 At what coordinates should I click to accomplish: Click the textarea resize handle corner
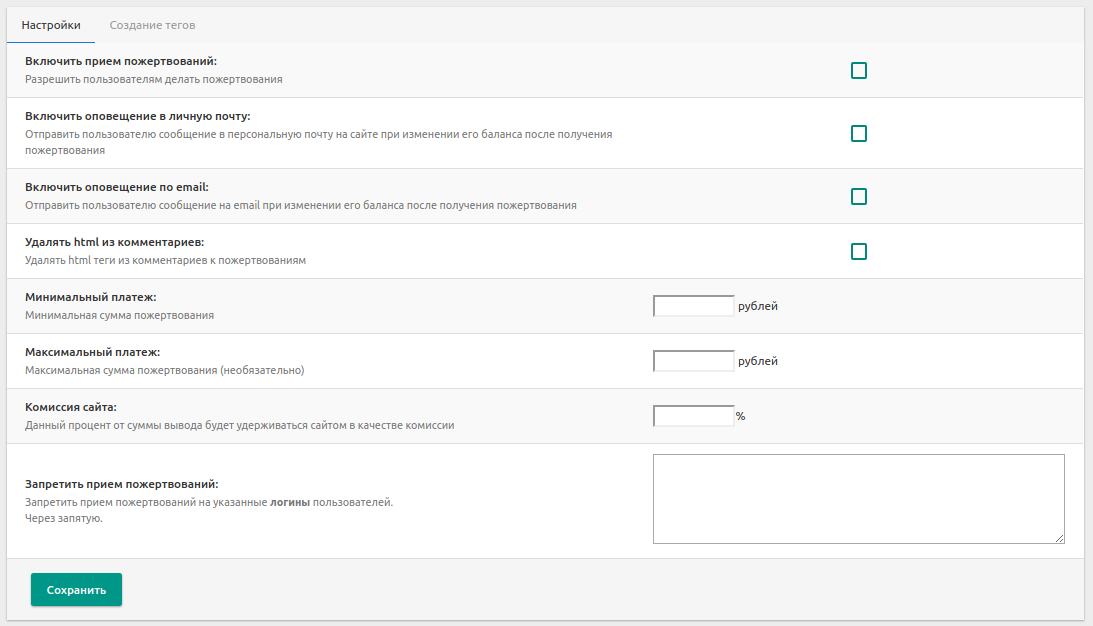point(1059,538)
